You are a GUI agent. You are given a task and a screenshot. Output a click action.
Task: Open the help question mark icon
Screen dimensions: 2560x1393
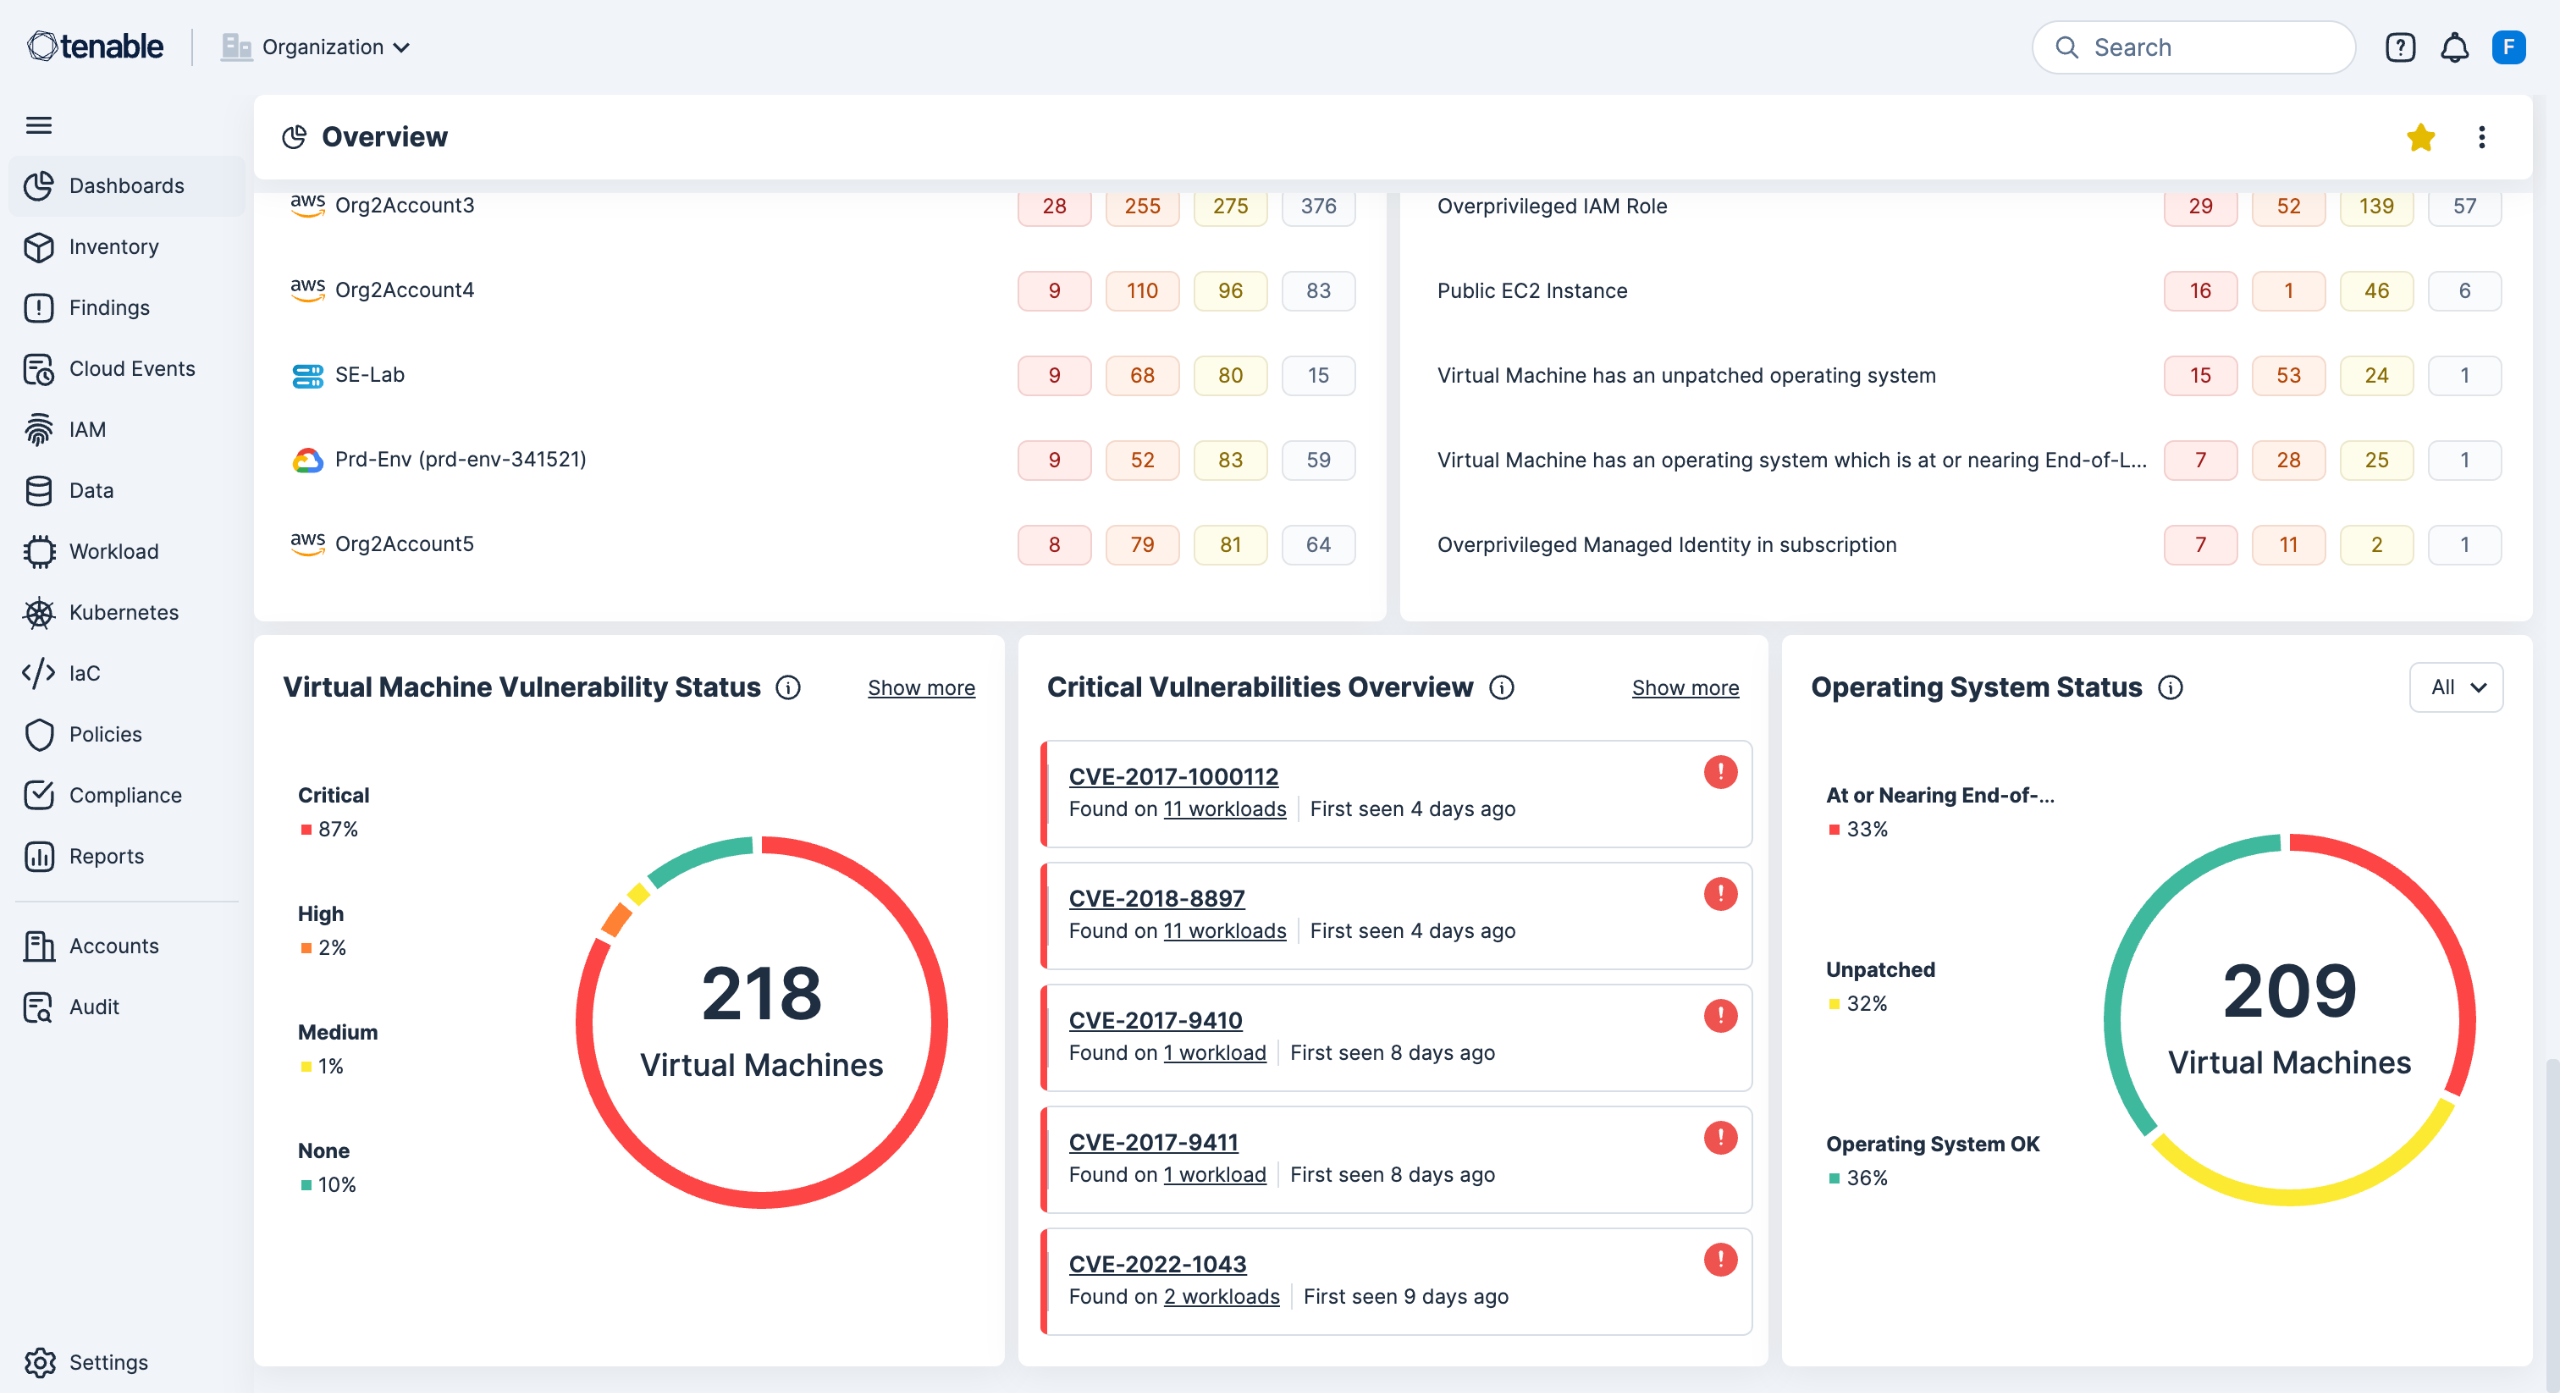pyautogui.click(x=2400, y=47)
